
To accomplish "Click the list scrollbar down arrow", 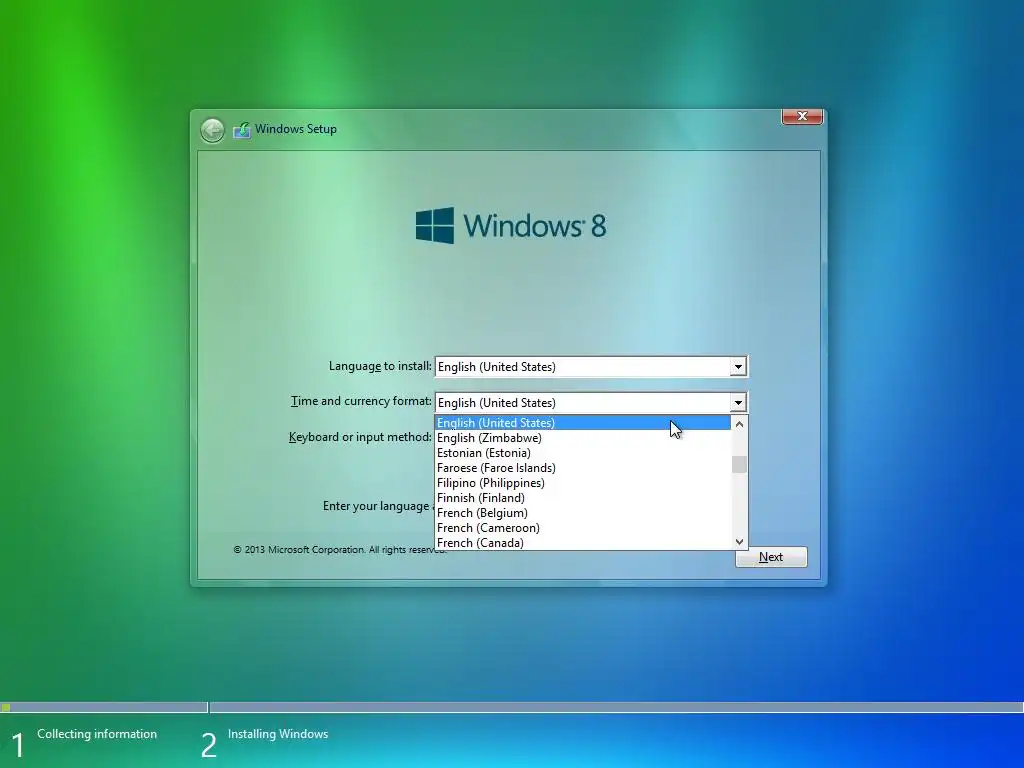I will coord(739,541).
